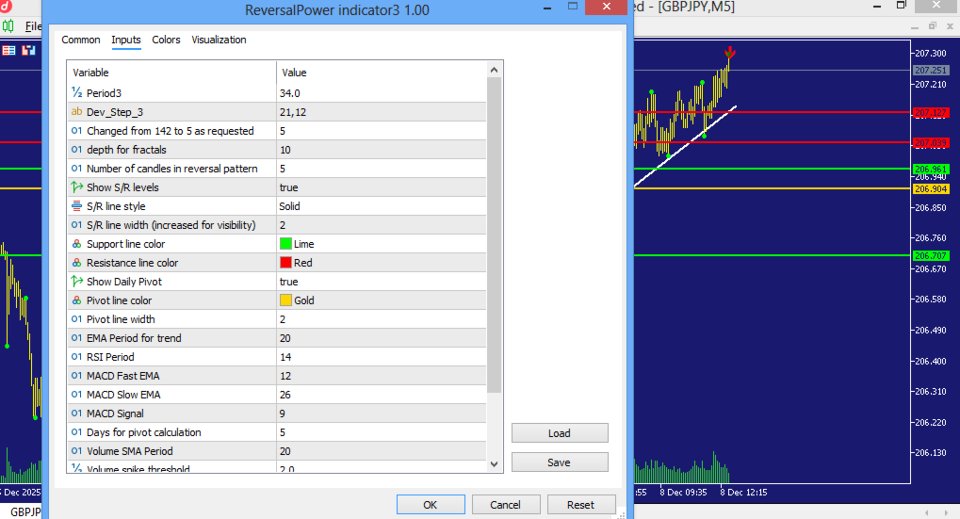This screenshot has width=960, height=519.
Task: Click the scroll up arrow of inputs list
Action: [494, 70]
